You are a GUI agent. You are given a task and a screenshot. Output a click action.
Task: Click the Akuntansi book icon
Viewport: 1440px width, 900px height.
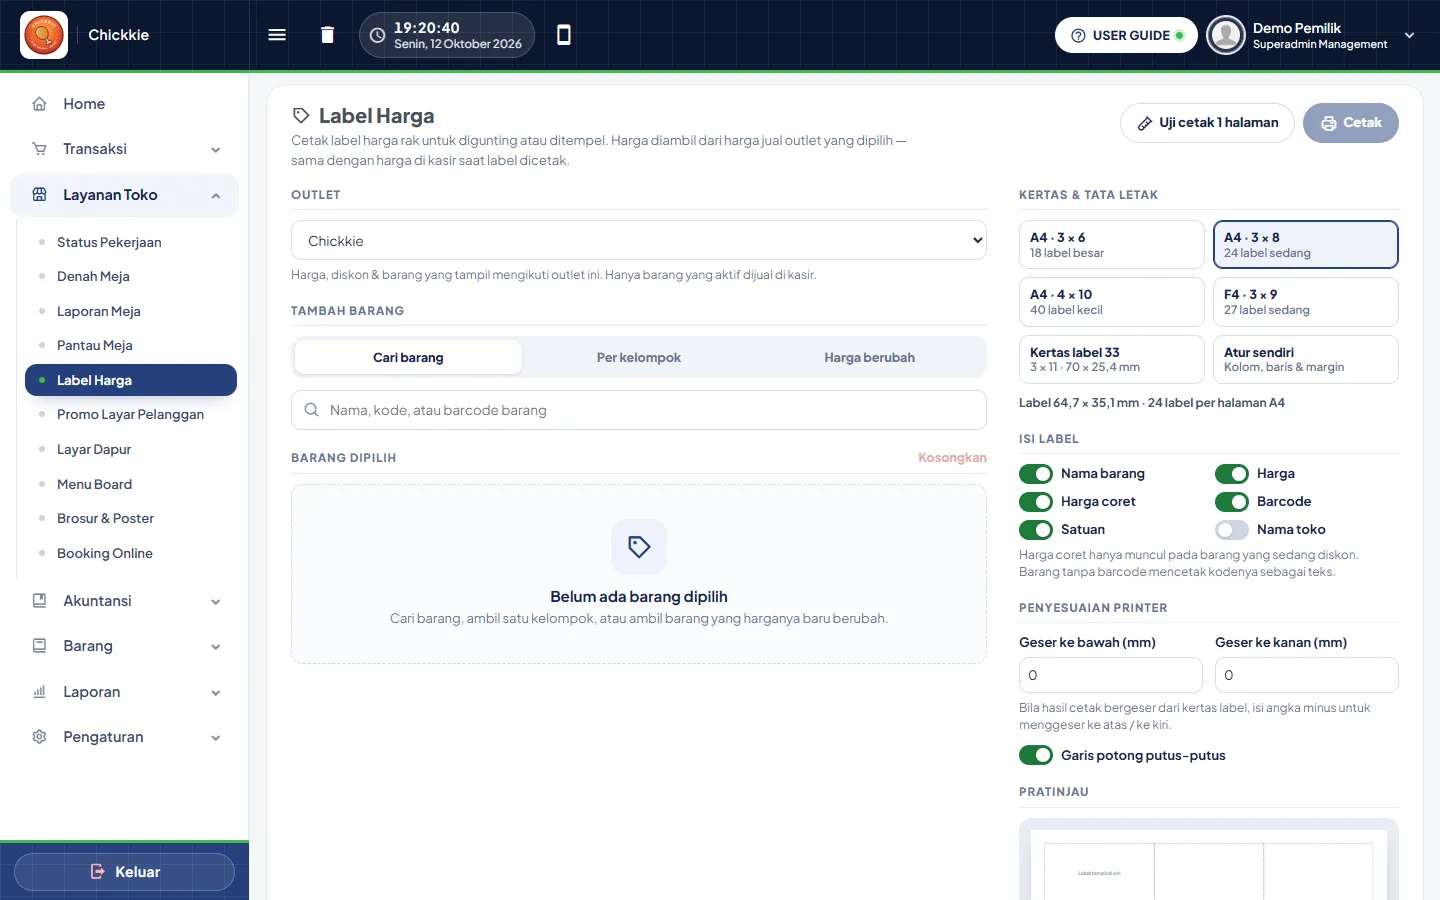click(40, 601)
